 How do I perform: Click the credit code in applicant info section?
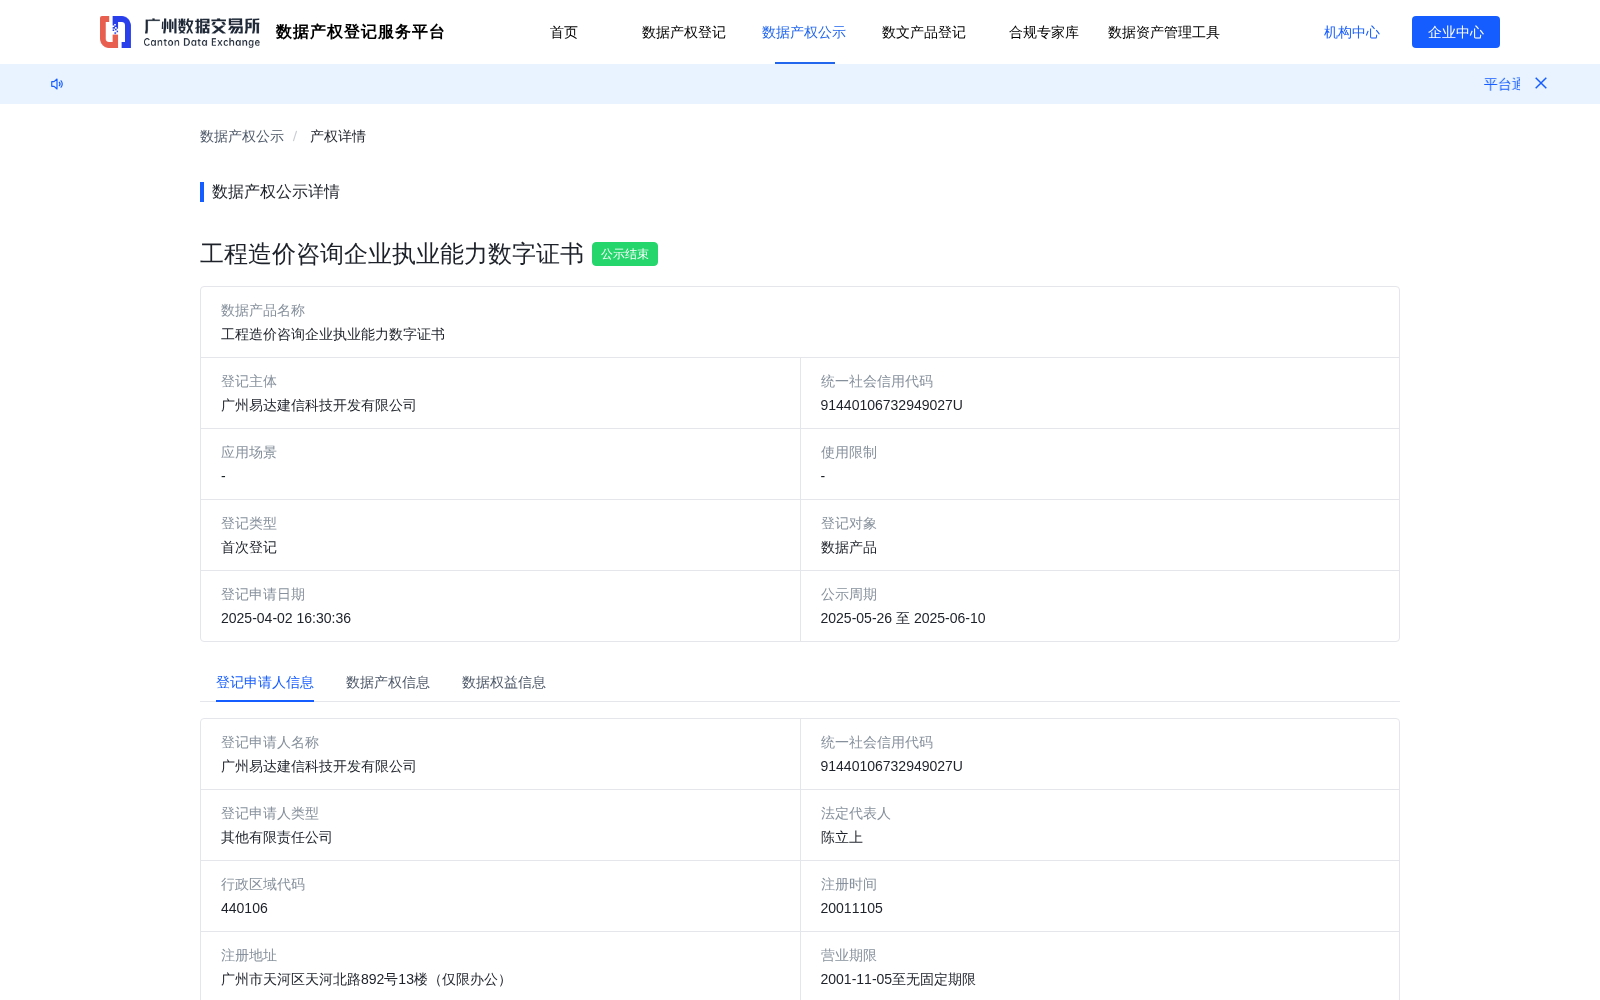(x=892, y=766)
